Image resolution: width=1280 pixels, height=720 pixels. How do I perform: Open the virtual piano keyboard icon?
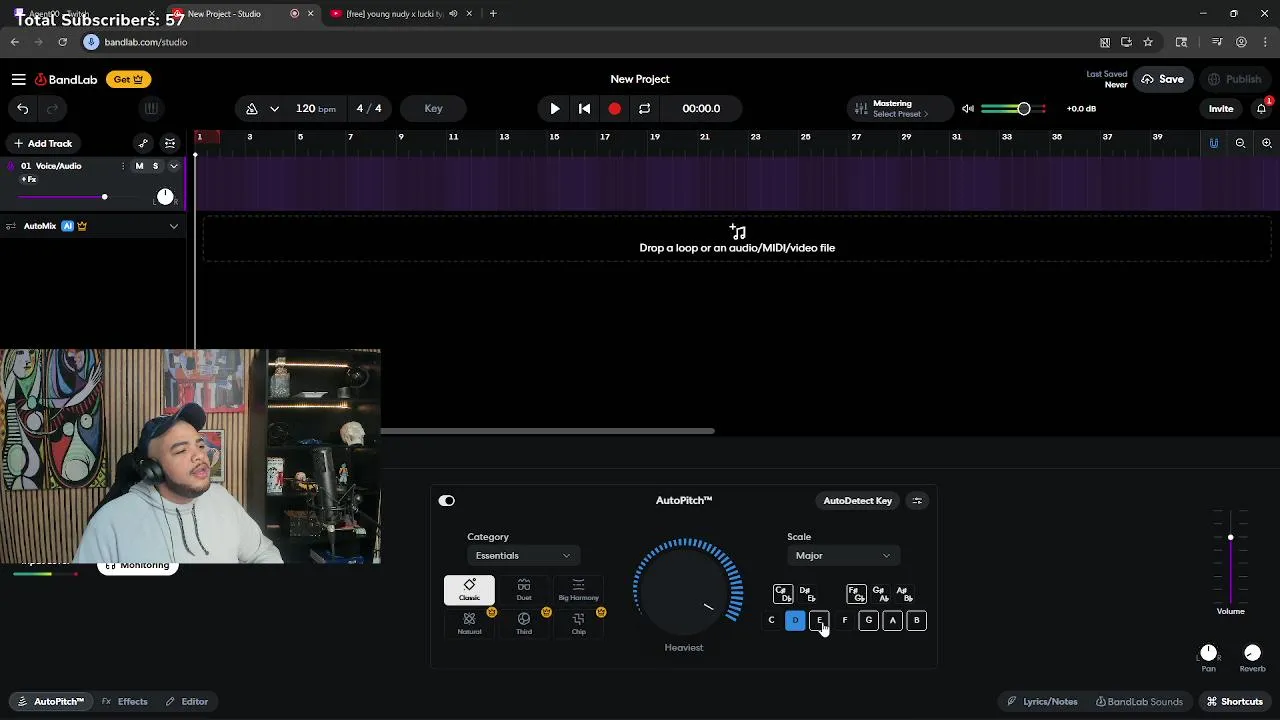click(x=151, y=108)
